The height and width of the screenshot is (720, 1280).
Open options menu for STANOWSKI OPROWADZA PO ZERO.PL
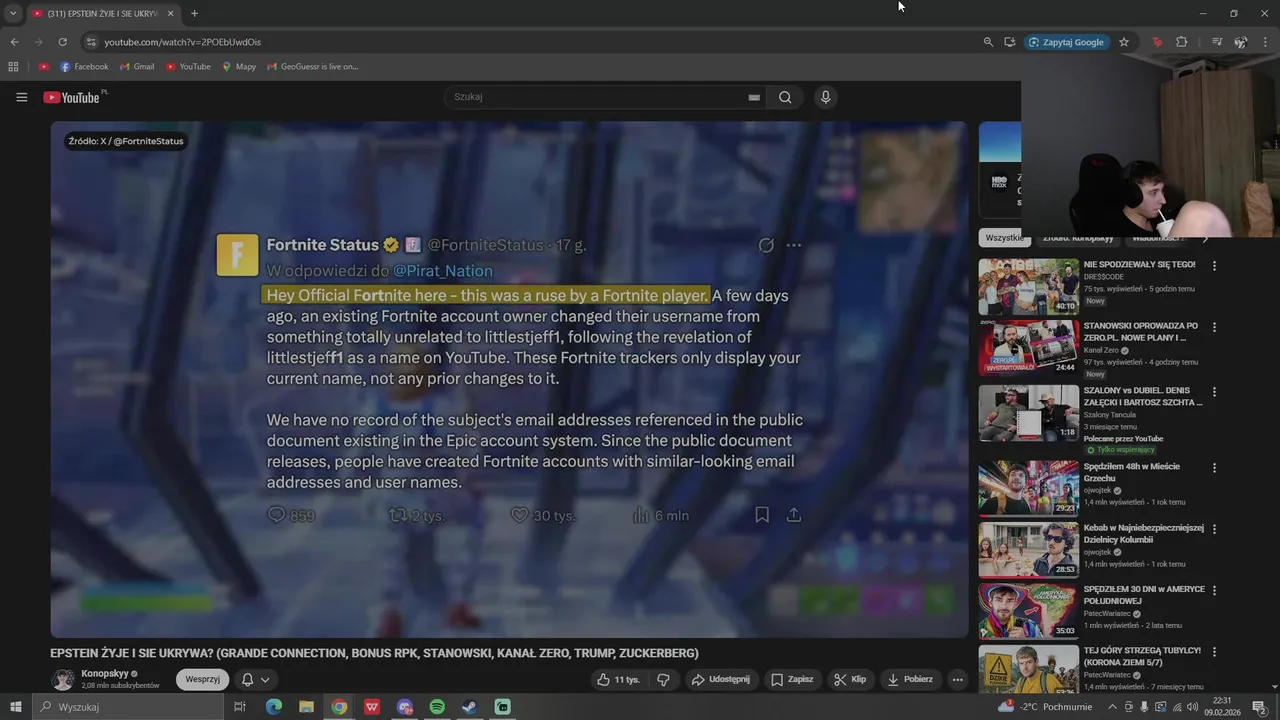click(x=1214, y=327)
